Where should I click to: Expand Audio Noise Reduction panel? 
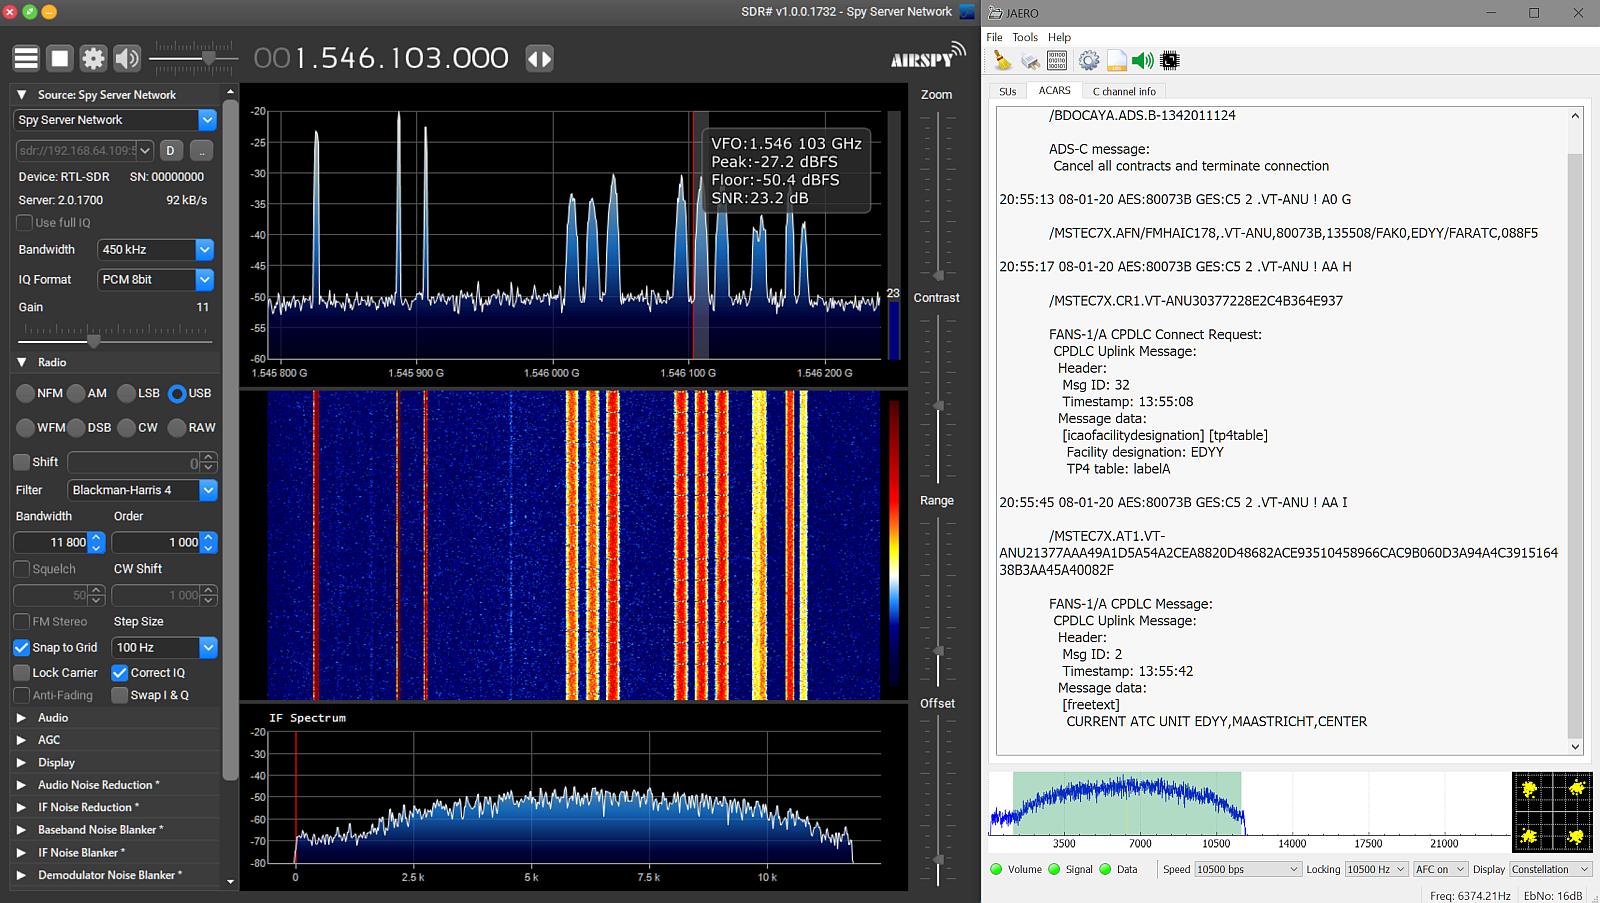coord(22,785)
